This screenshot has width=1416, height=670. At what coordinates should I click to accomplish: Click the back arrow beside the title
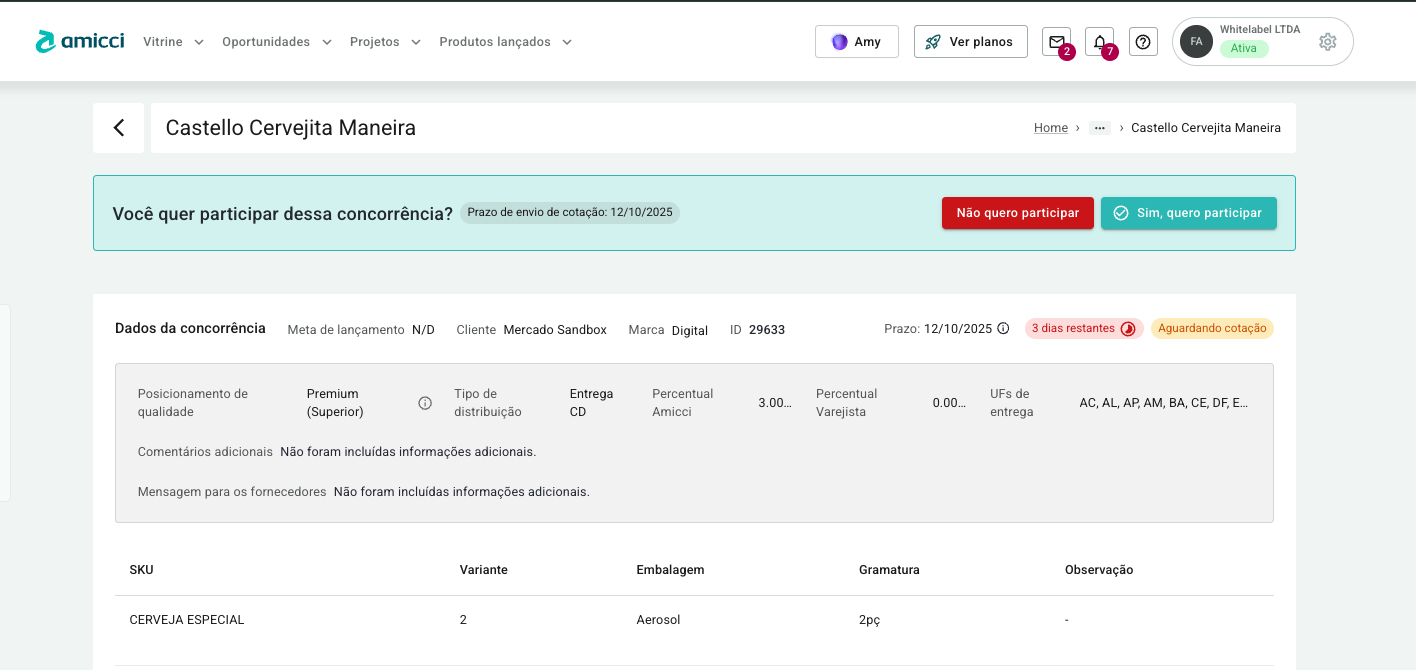click(119, 128)
